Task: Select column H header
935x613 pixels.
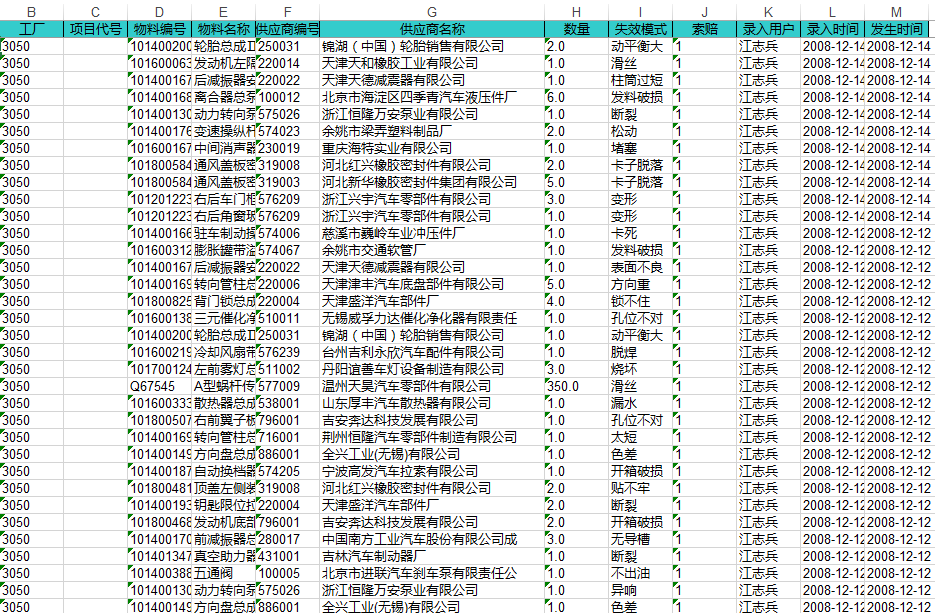Action: [x=576, y=13]
